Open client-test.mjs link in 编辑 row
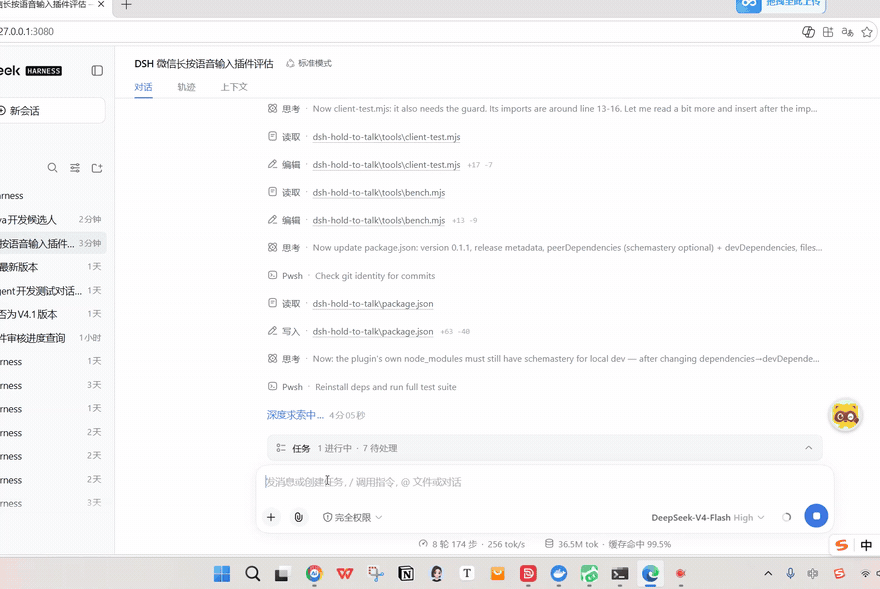 point(386,165)
